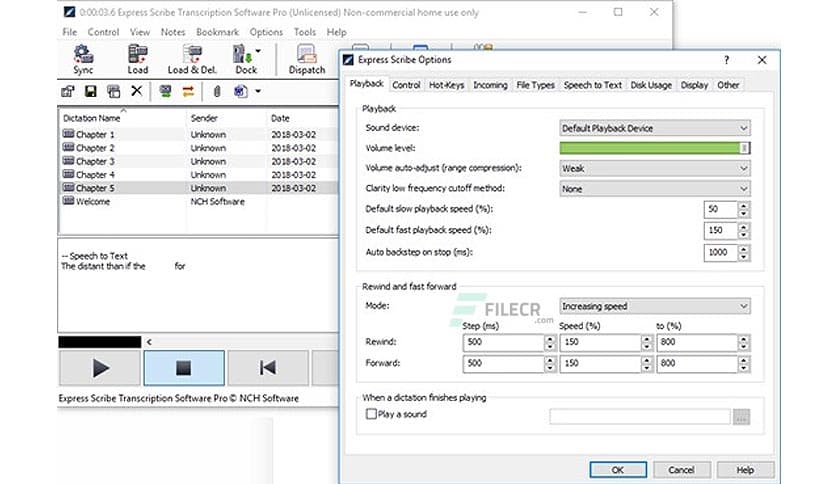Switch to the Control tab
Image resolution: width=836 pixels, height=484 pixels.
pos(406,85)
